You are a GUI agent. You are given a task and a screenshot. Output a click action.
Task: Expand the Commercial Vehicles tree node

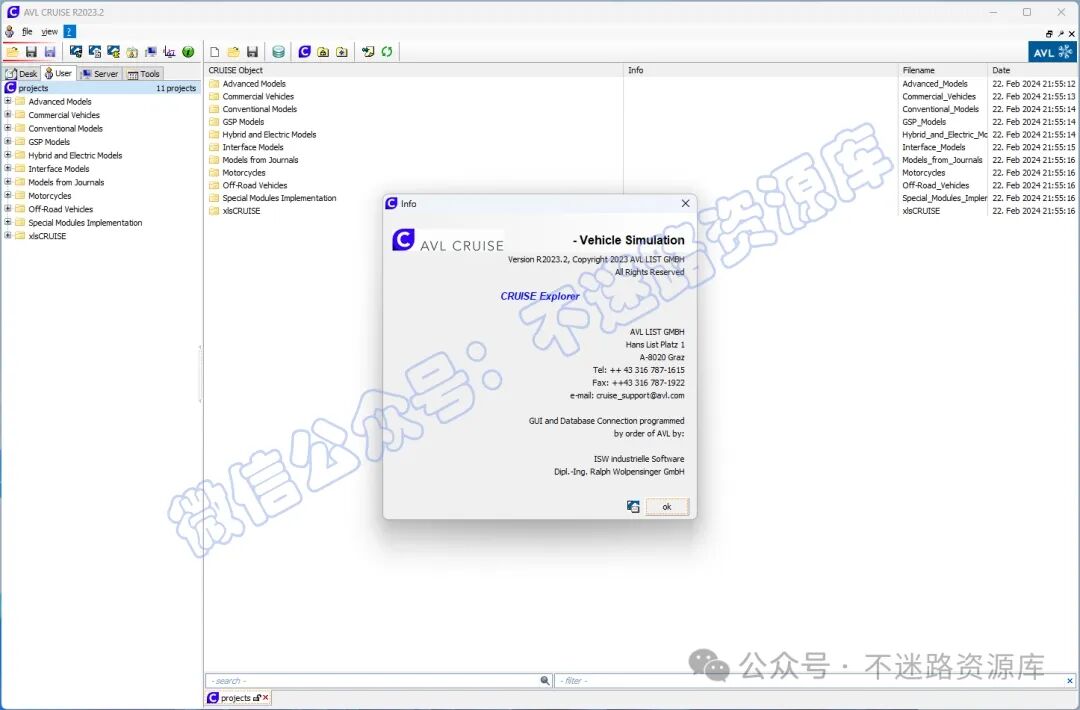pos(8,114)
